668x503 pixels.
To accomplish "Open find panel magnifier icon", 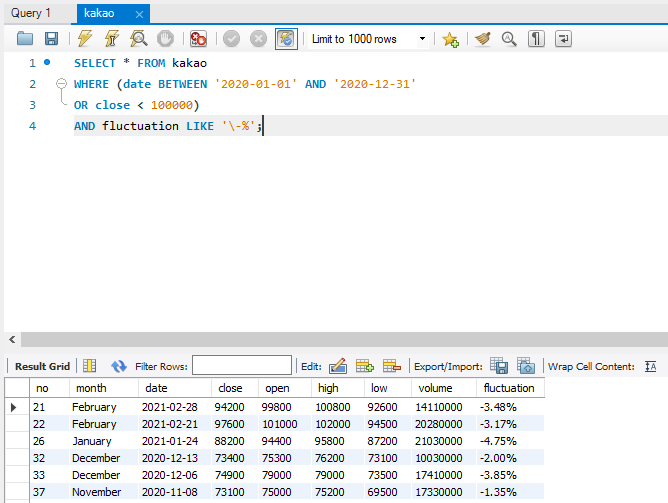I will pos(509,39).
